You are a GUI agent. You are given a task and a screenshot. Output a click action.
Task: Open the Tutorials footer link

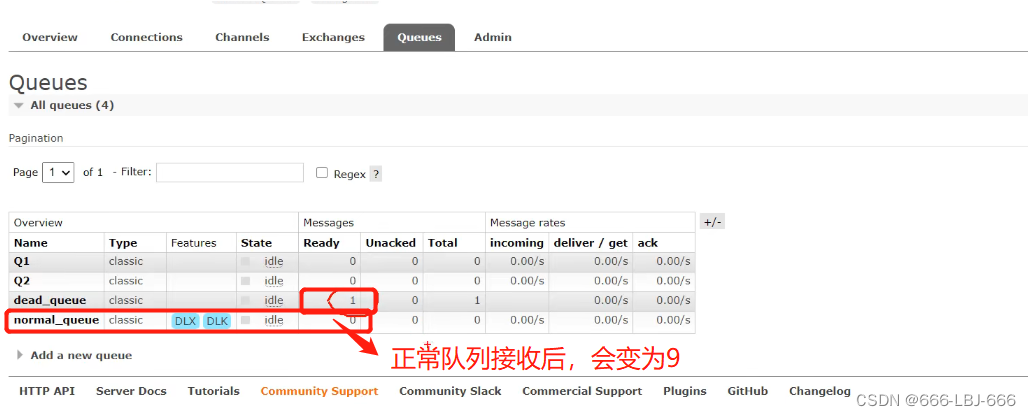pos(213,391)
